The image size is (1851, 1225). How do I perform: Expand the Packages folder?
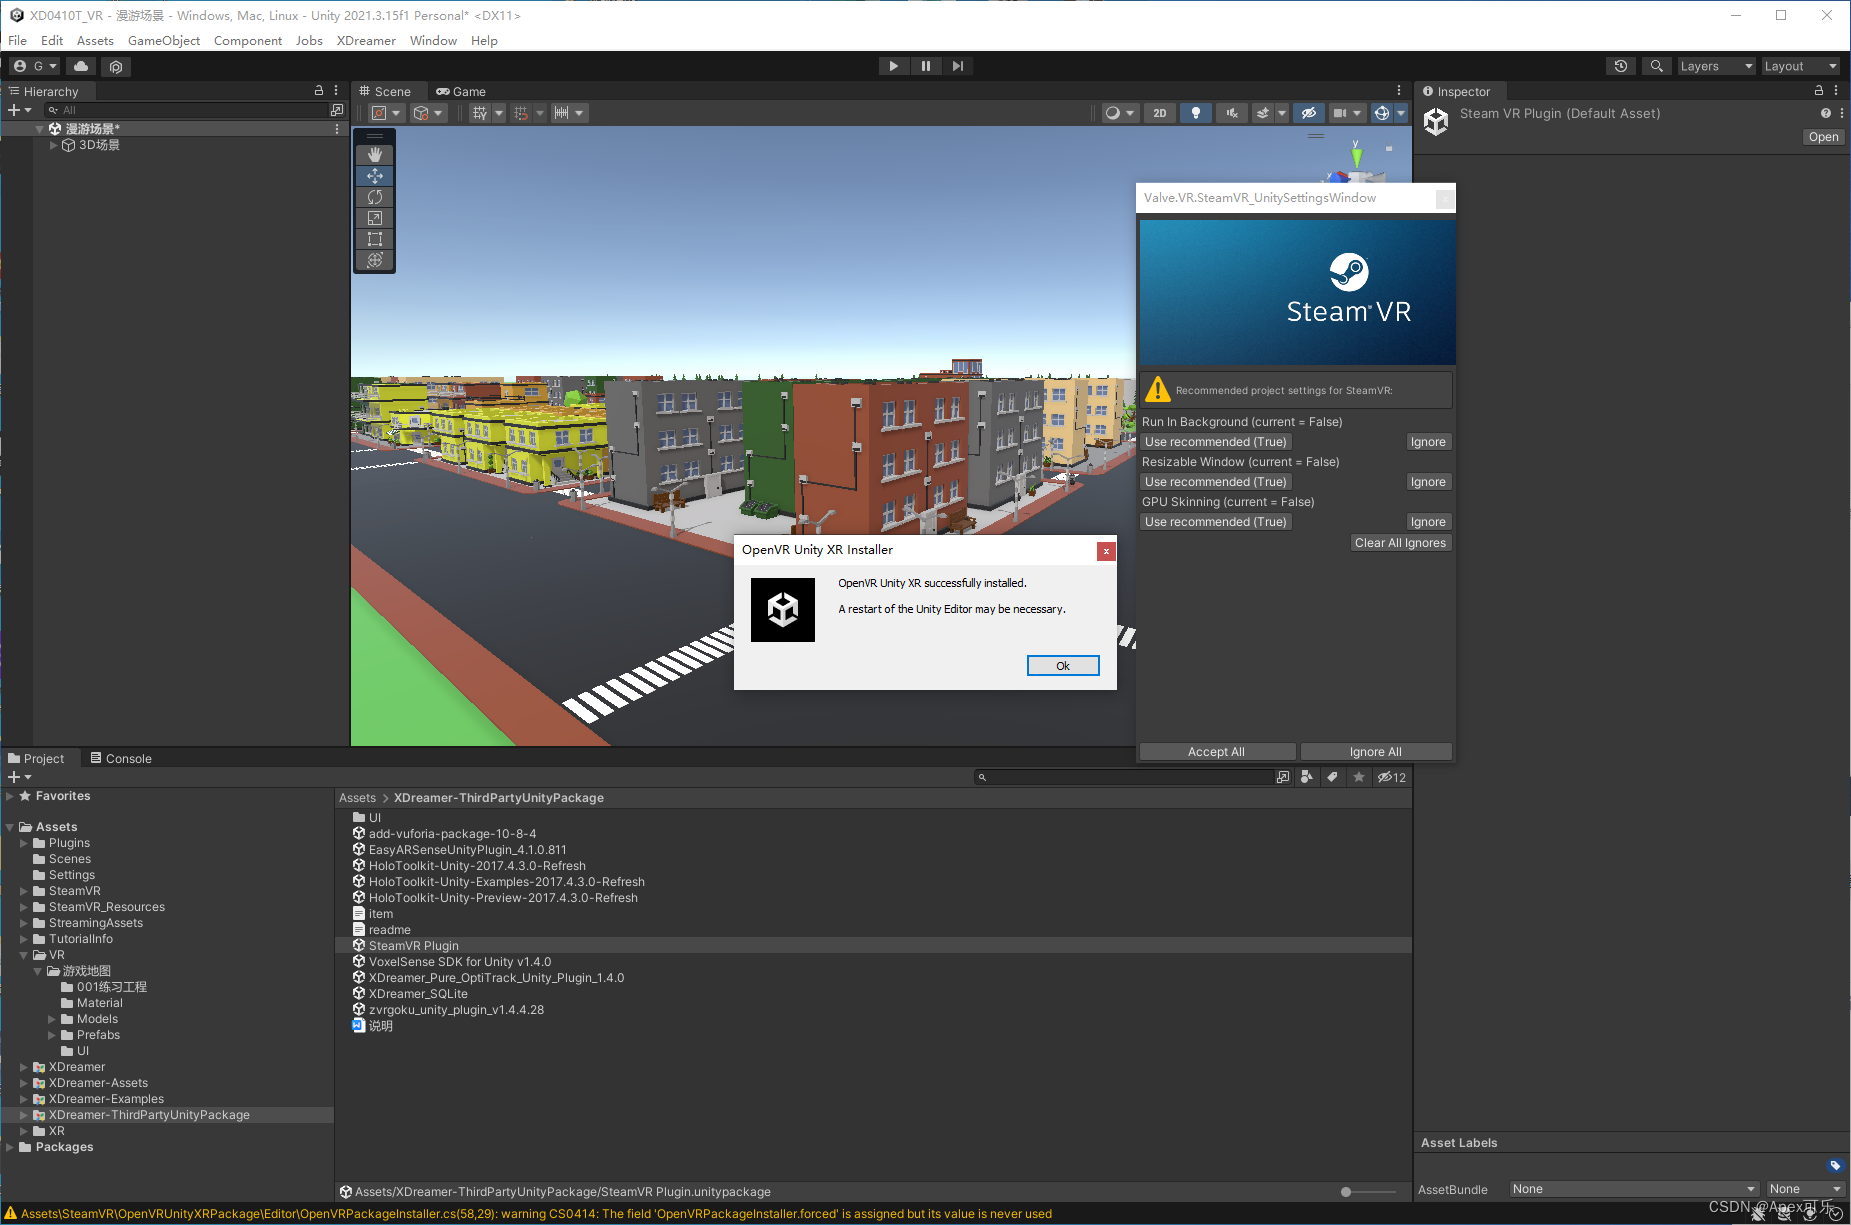10,1147
